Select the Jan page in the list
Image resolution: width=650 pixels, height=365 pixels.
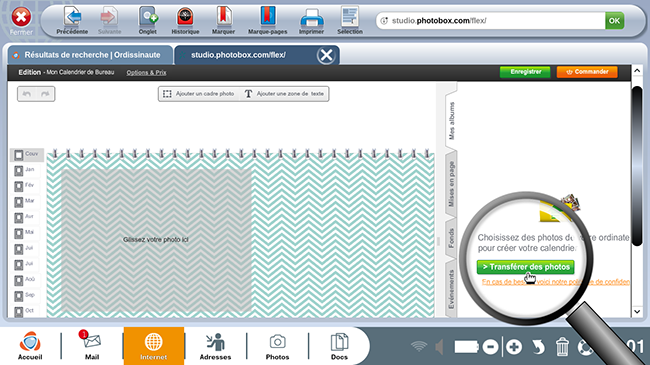(26, 170)
